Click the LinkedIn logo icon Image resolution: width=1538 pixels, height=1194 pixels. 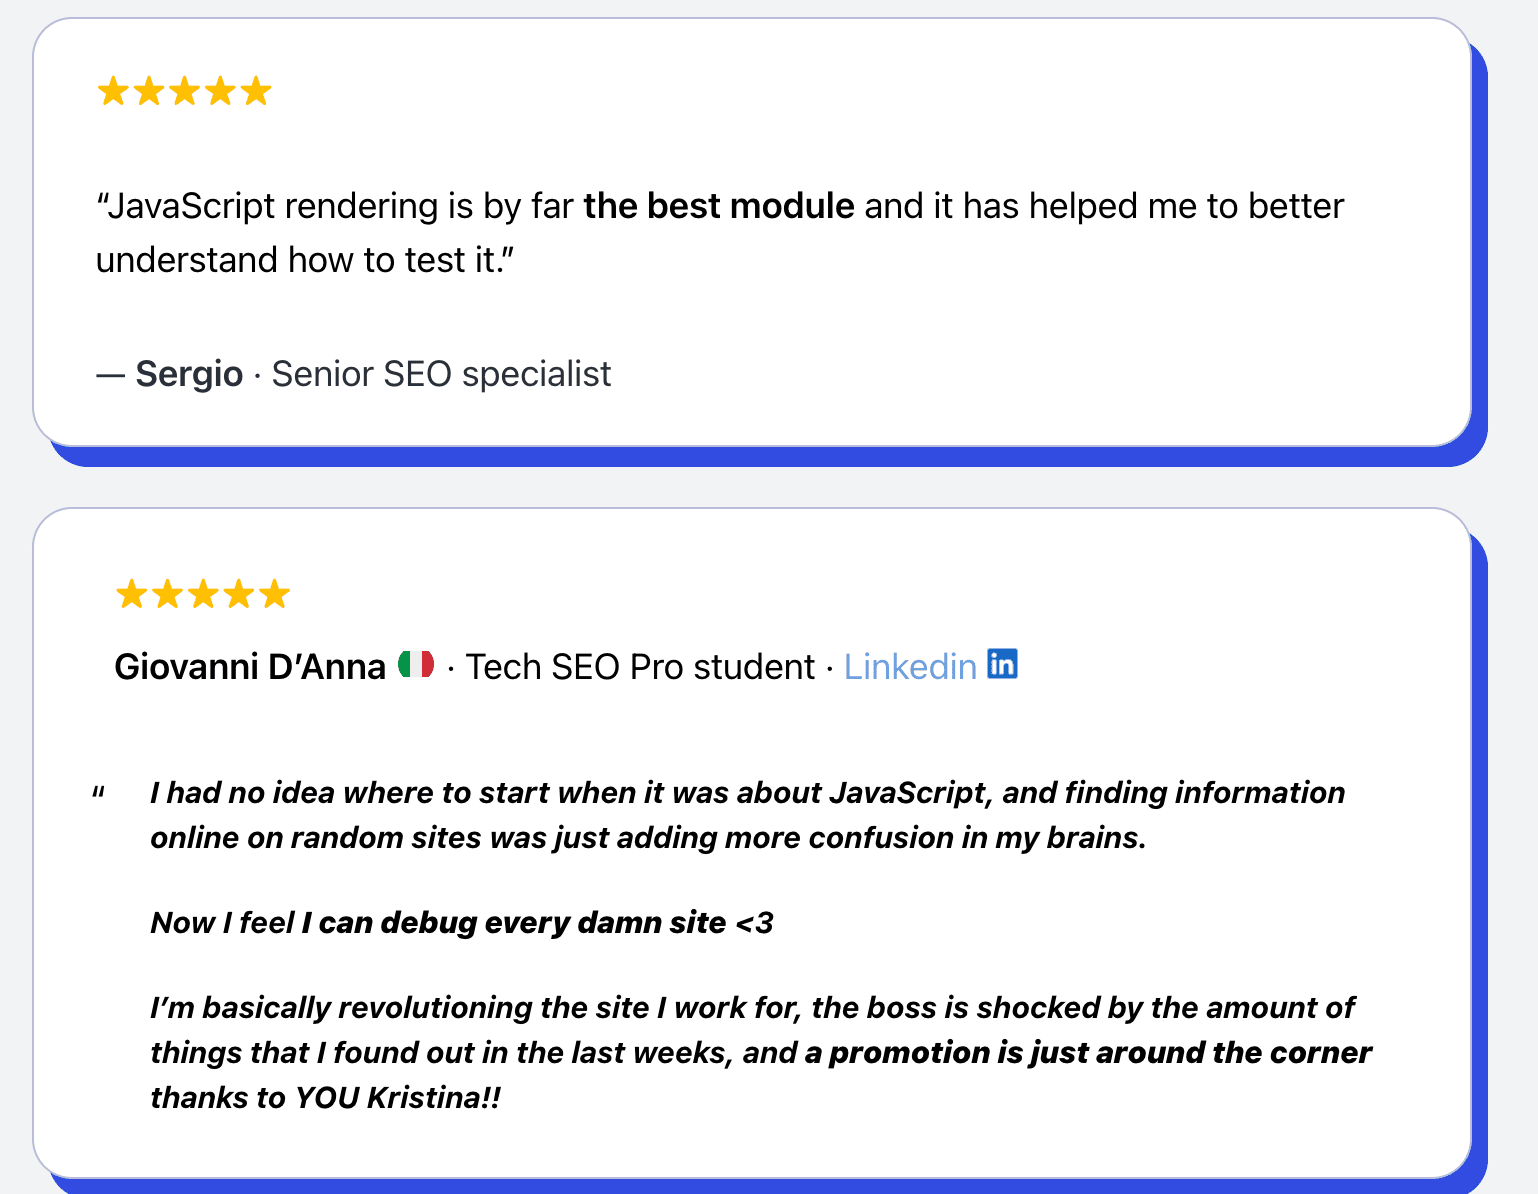pyautogui.click(x=1002, y=664)
